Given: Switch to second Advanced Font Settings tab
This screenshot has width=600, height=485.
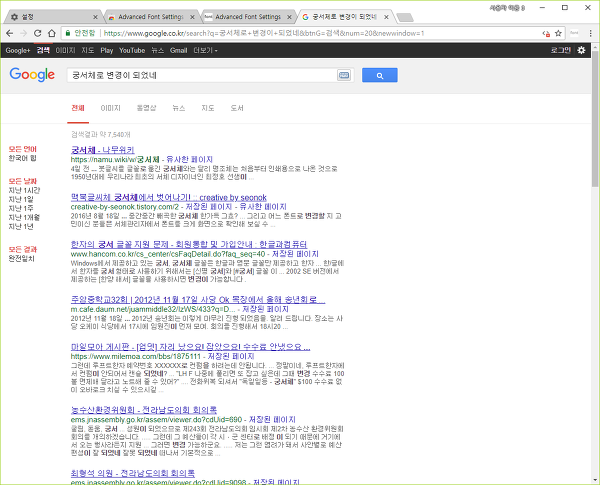Looking at the screenshot, I should click(248, 17).
